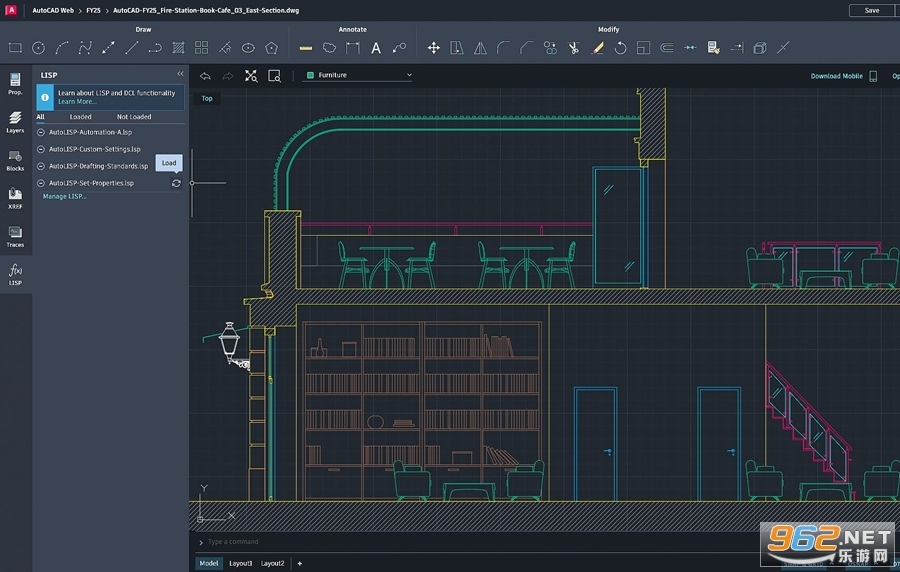The width and height of the screenshot is (900, 572).
Task: Select the Erase tool
Action: click(597, 48)
